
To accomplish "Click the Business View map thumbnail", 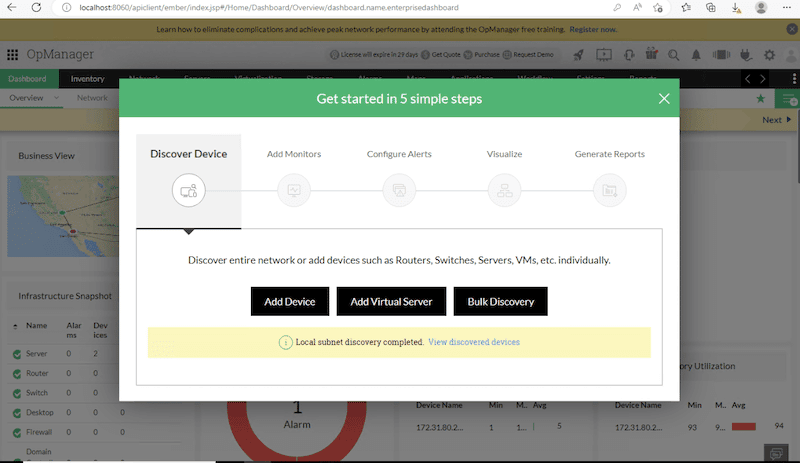I will pyautogui.click(x=63, y=216).
